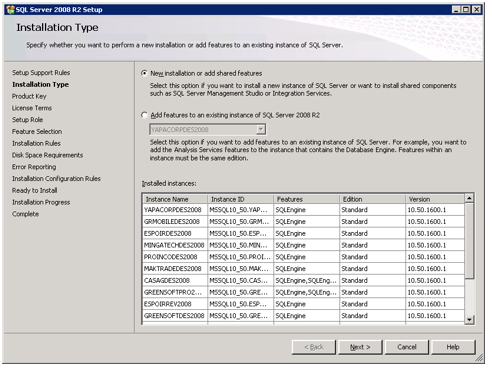Click Instance ID MSSQL10_50.MIN... cell

tap(240, 245)
